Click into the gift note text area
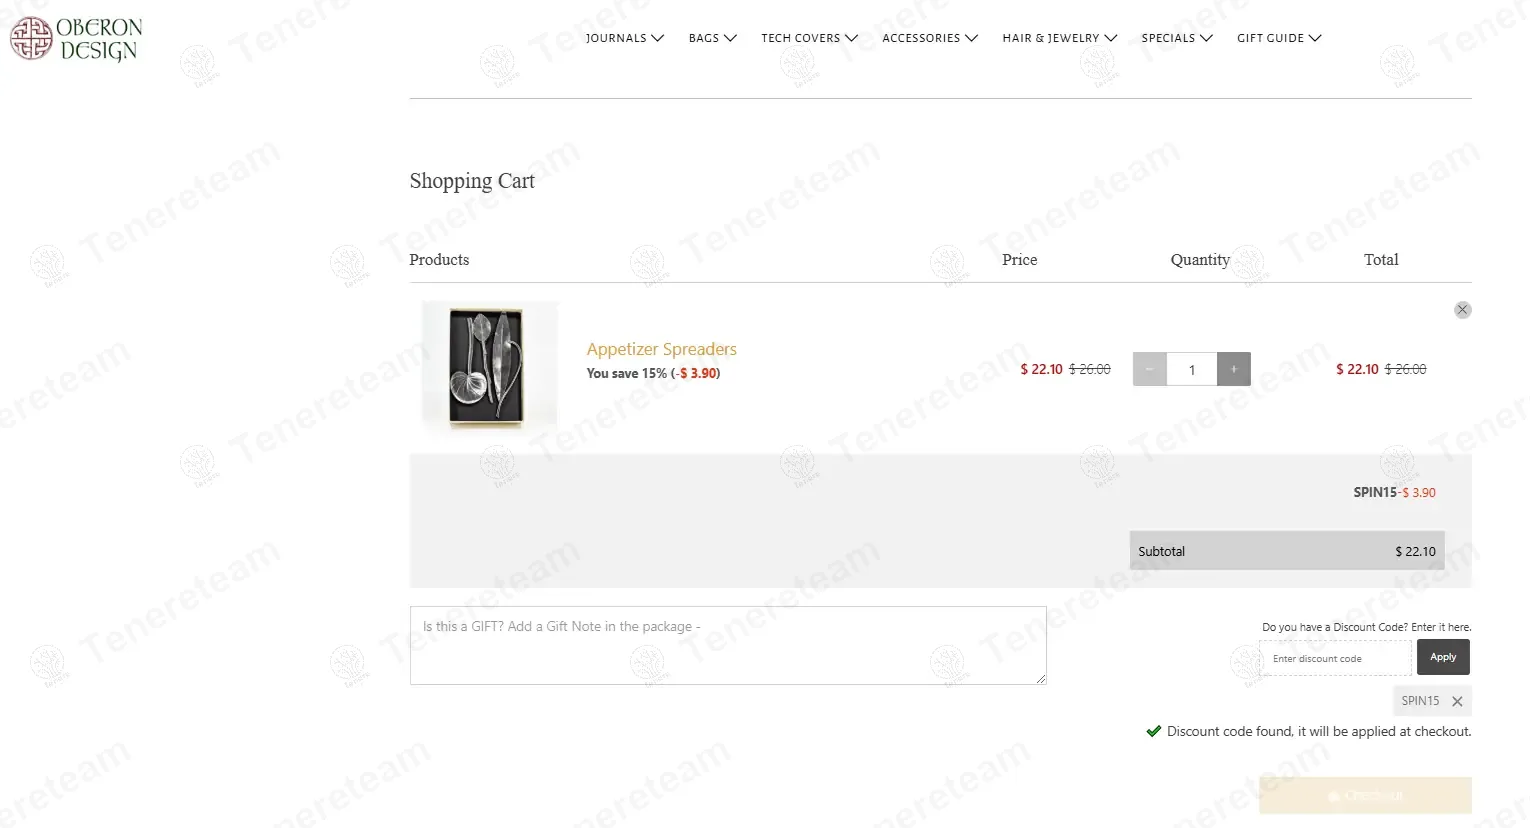1530x828 pixels. click(x=728, y=645)
